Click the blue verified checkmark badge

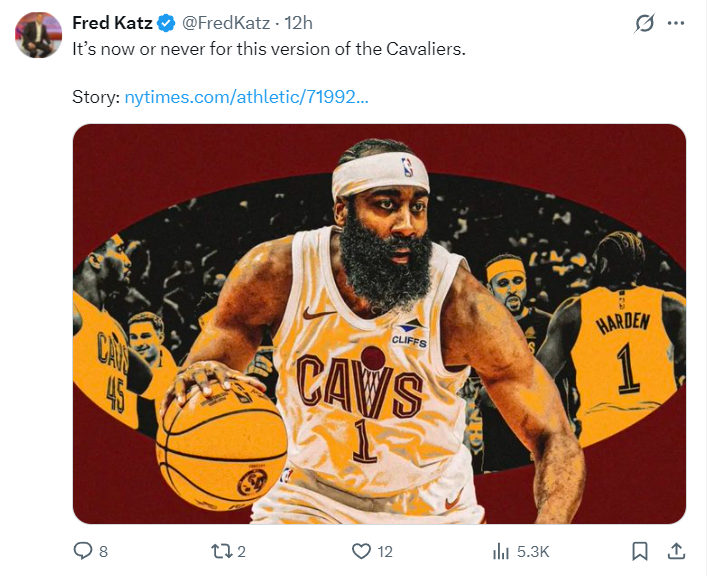[x=167, y=23]
